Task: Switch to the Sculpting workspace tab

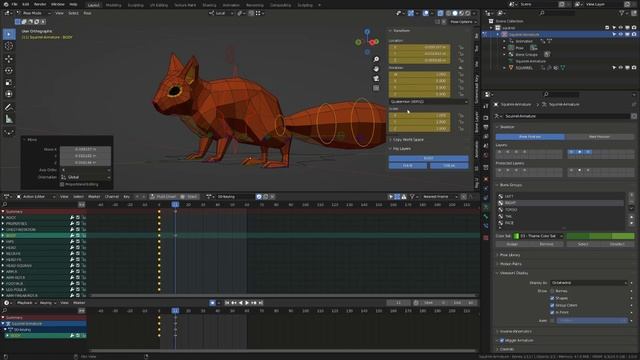Action: (x=136, y=5)
